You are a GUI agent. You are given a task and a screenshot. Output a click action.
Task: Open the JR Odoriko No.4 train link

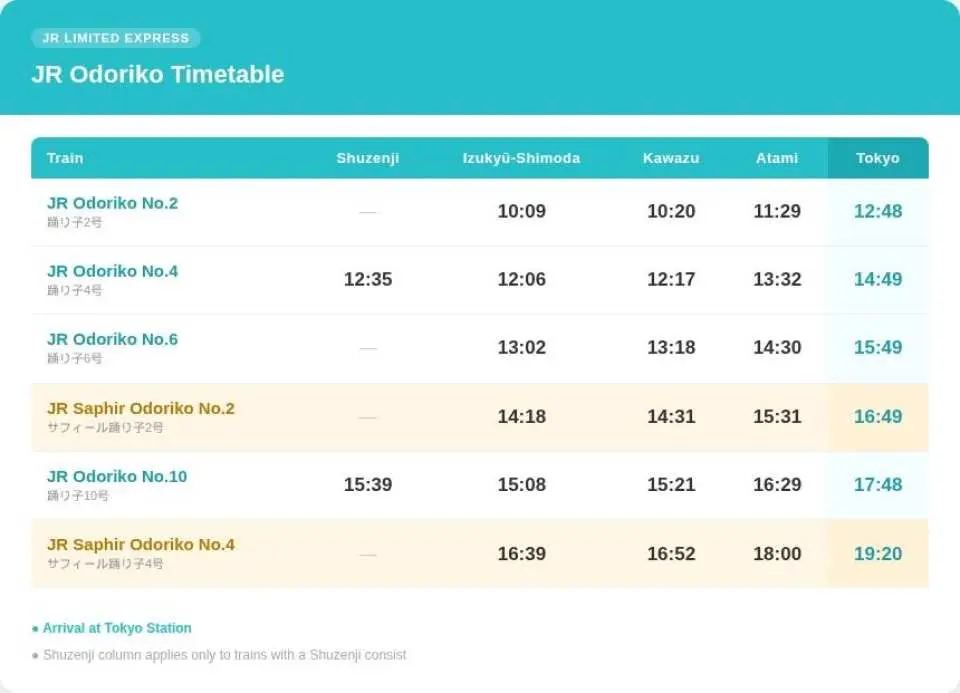coord(113,271)
